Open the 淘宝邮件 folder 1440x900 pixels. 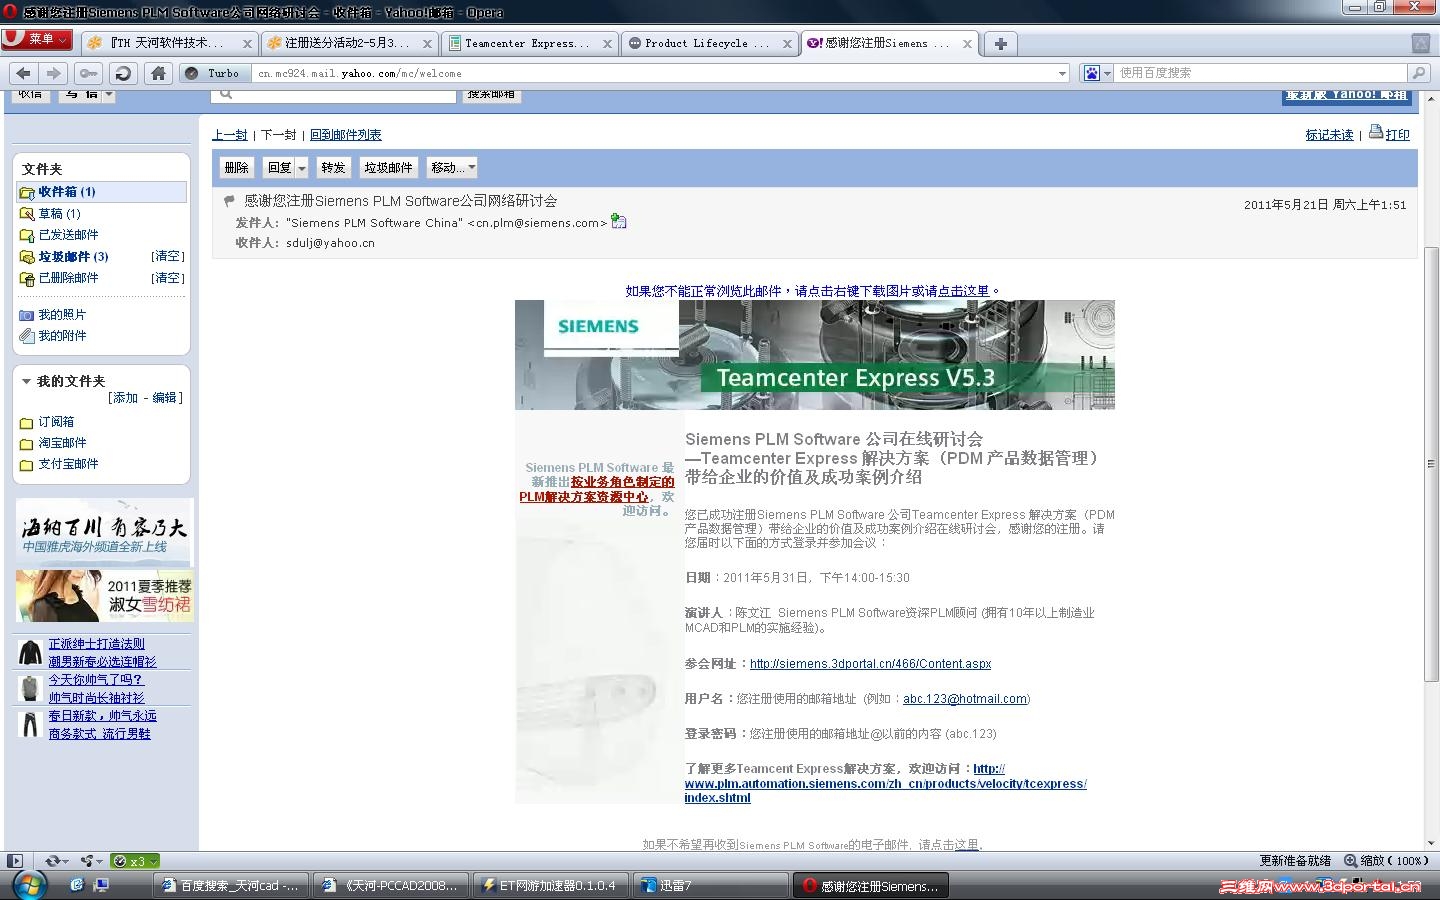click(x=62, y=443)
